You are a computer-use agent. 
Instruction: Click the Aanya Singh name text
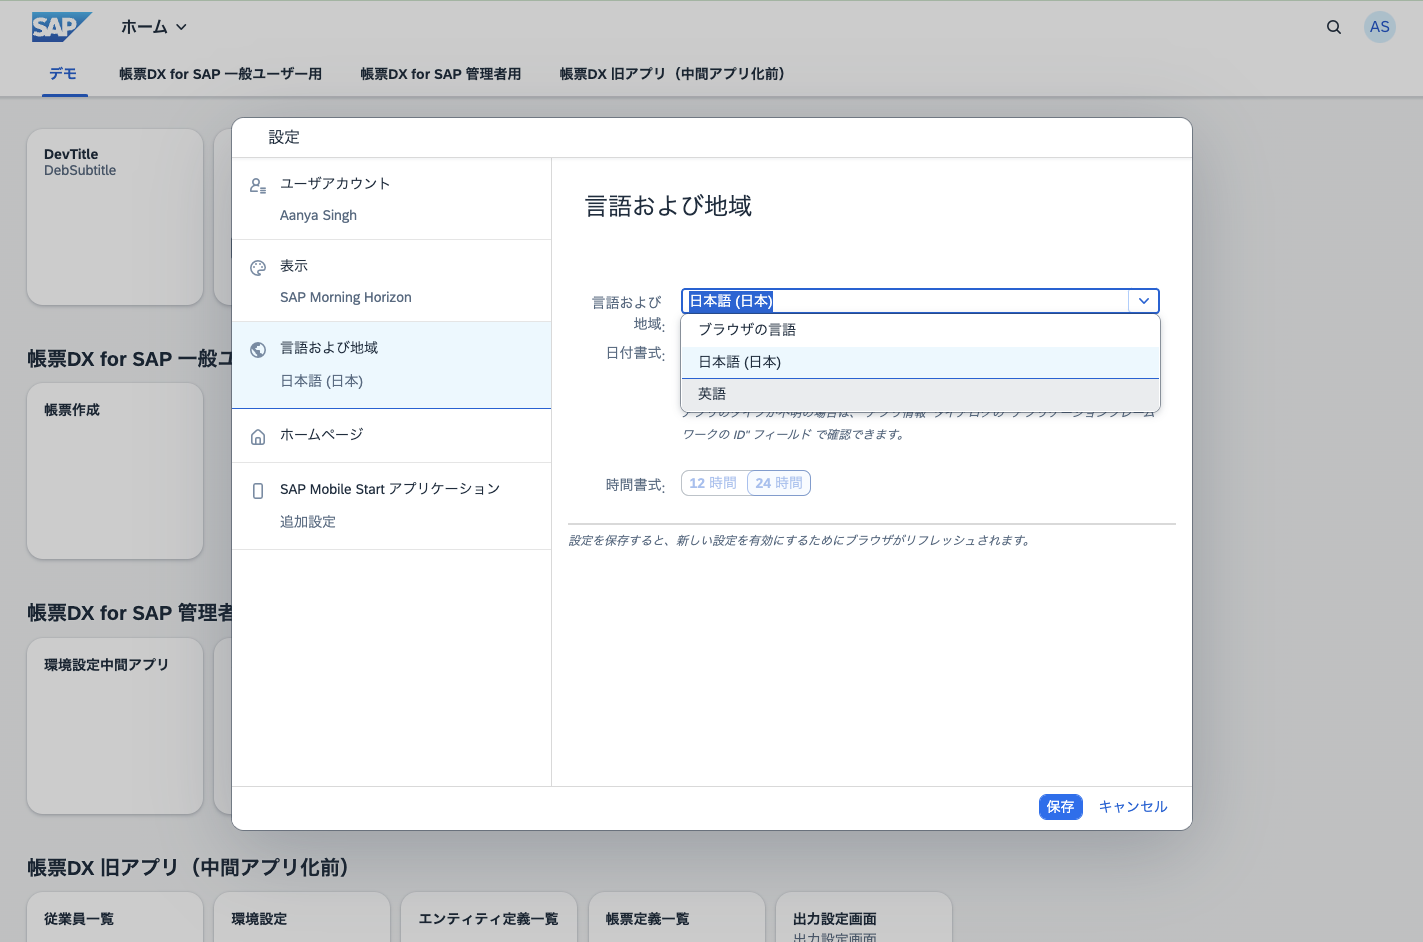318,215
